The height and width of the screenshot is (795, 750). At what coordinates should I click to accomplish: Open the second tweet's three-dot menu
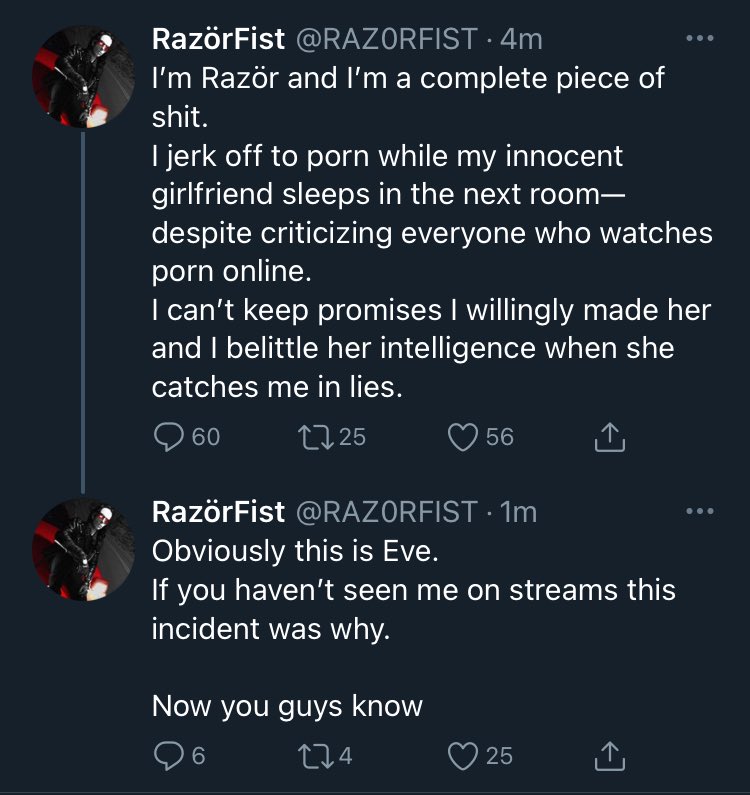click(x=699, y=512)
